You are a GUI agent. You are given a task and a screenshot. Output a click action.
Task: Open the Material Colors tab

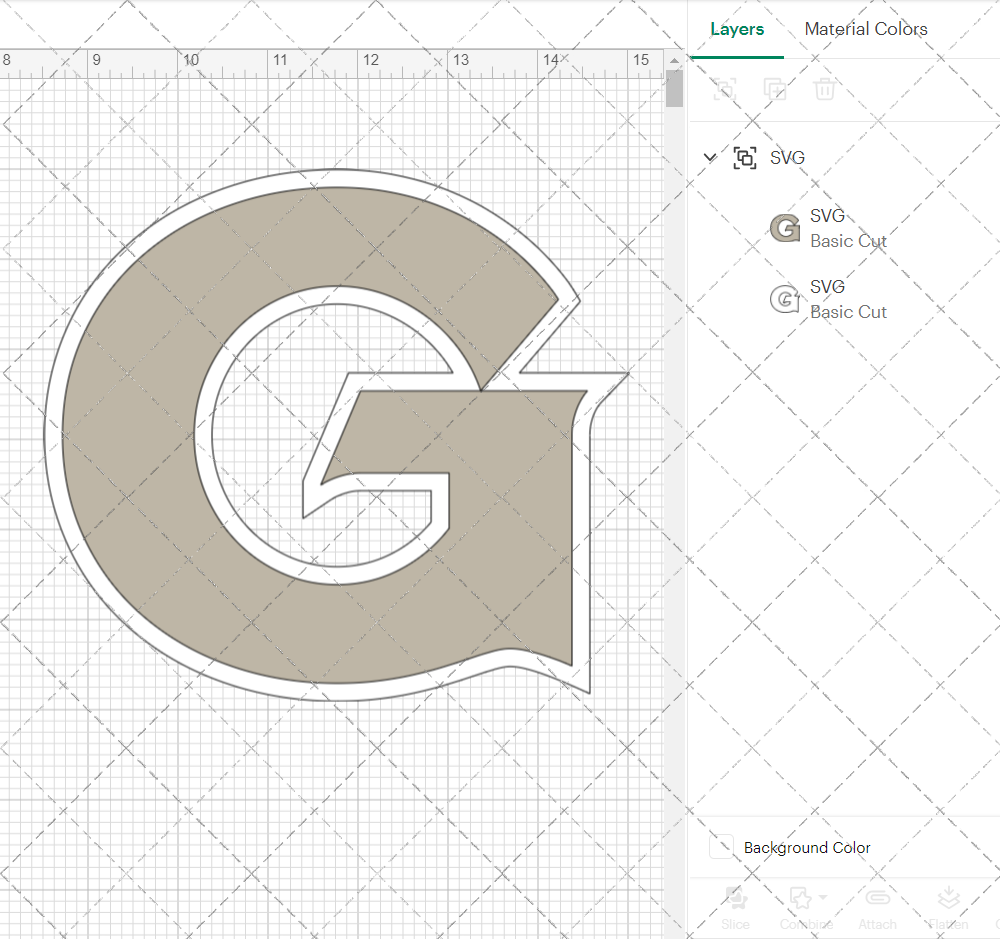coord(865,29)
